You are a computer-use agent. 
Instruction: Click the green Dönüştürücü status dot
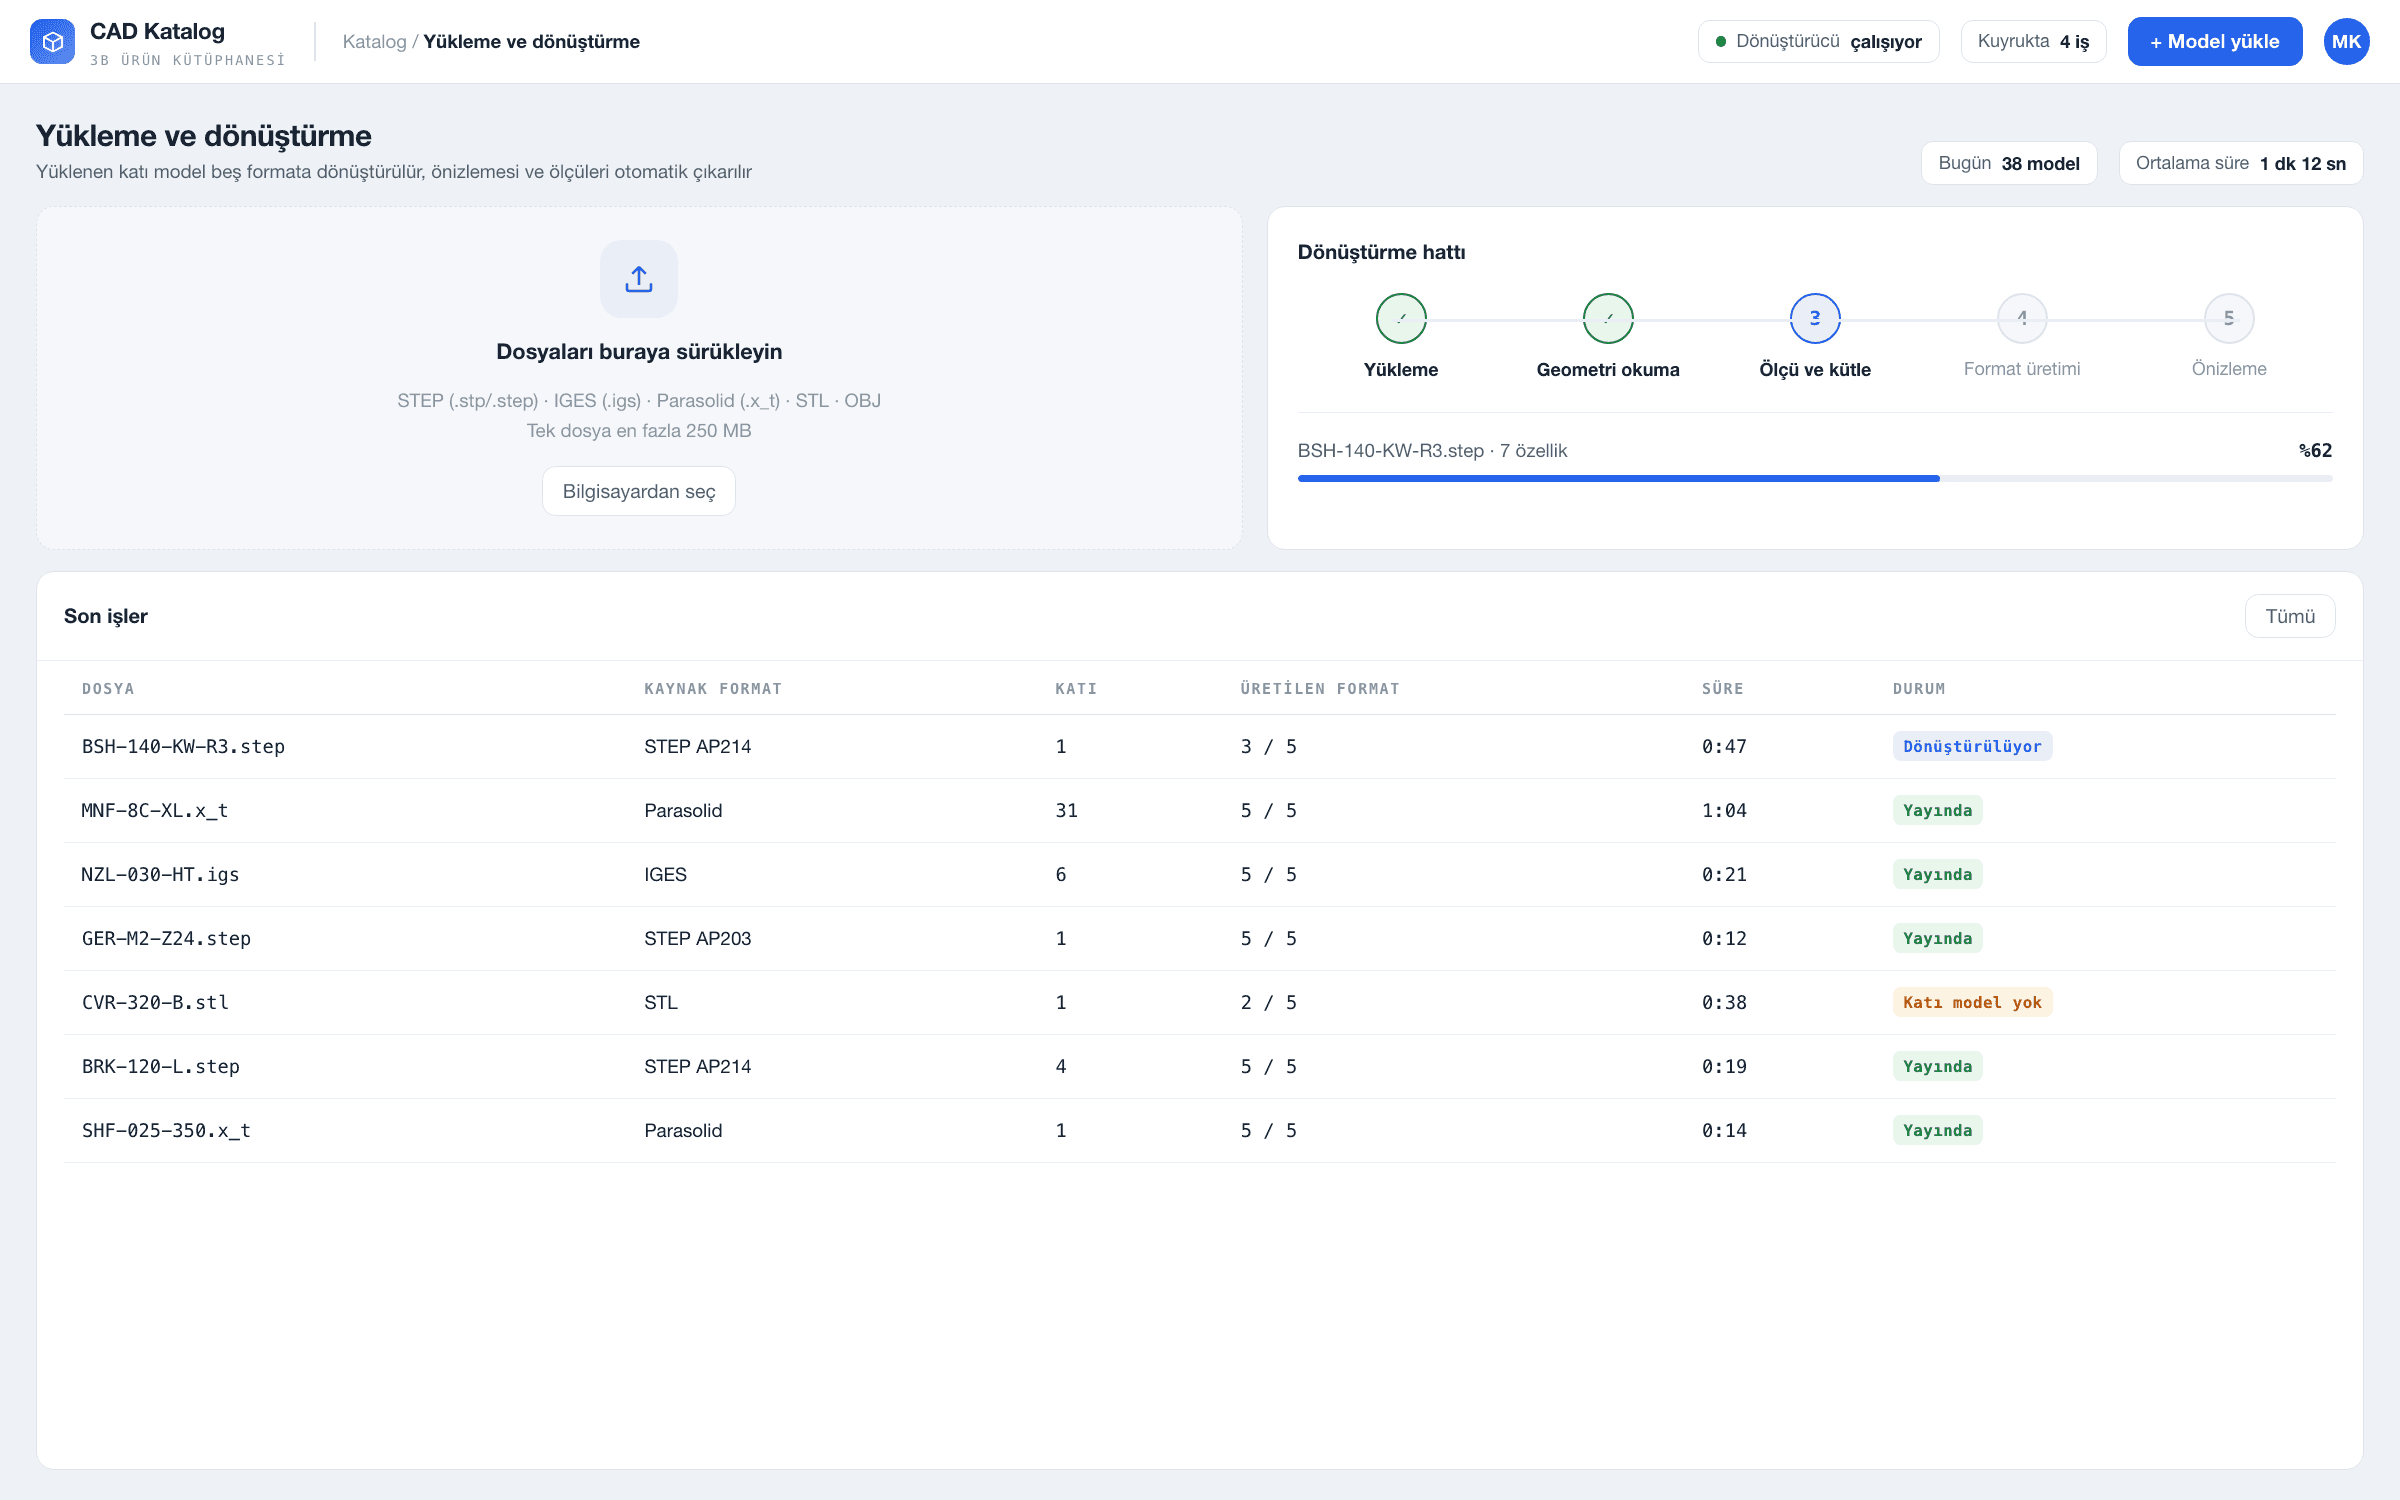[x=1721, y=42]
